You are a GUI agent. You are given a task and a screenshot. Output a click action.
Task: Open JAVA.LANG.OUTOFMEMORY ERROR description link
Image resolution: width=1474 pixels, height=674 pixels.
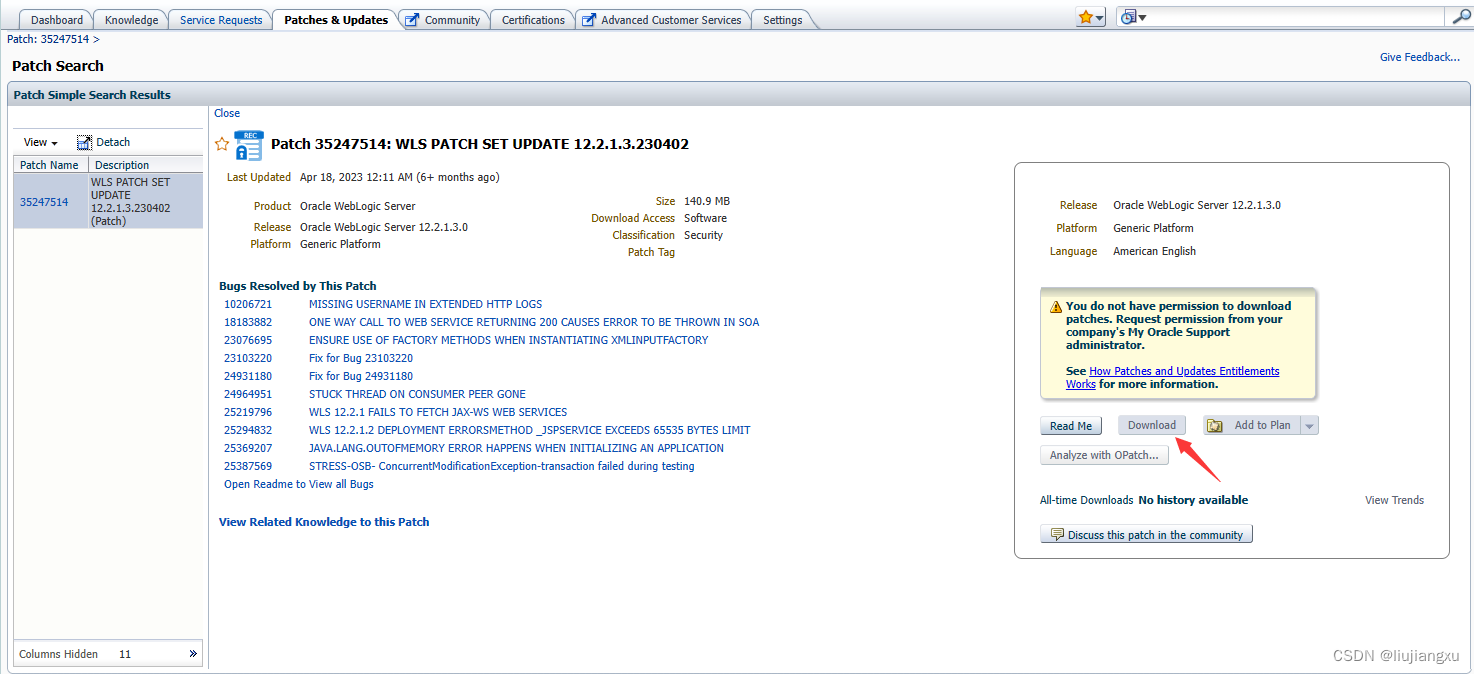coord(516,448)
